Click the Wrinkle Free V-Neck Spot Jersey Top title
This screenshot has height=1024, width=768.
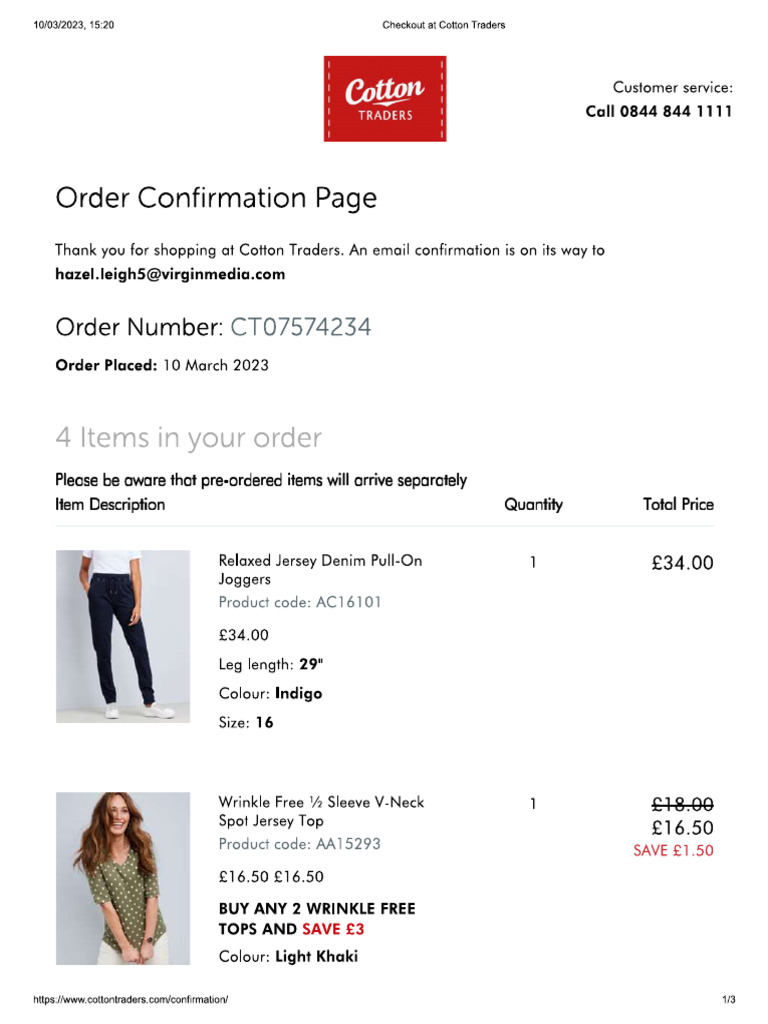[x=321, y=811]
